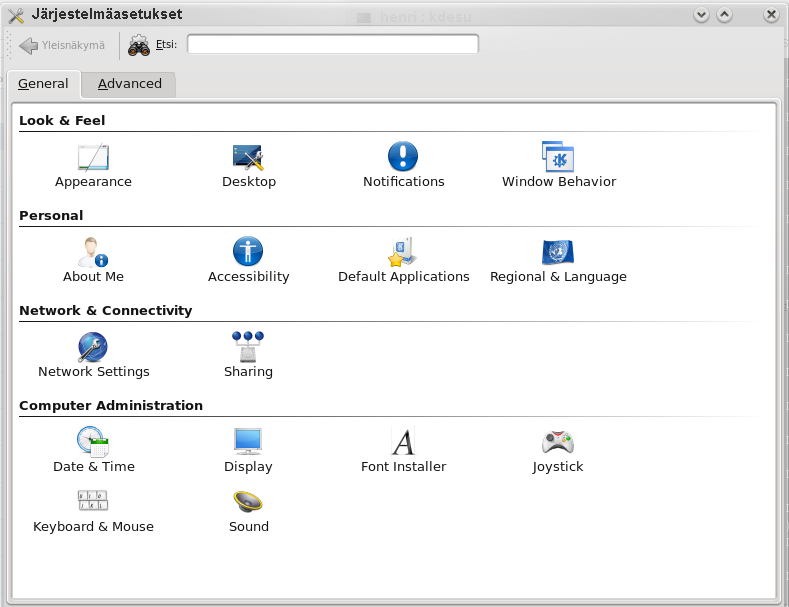Open the Font Installer
789x607 pixels.
click(403, 443)
